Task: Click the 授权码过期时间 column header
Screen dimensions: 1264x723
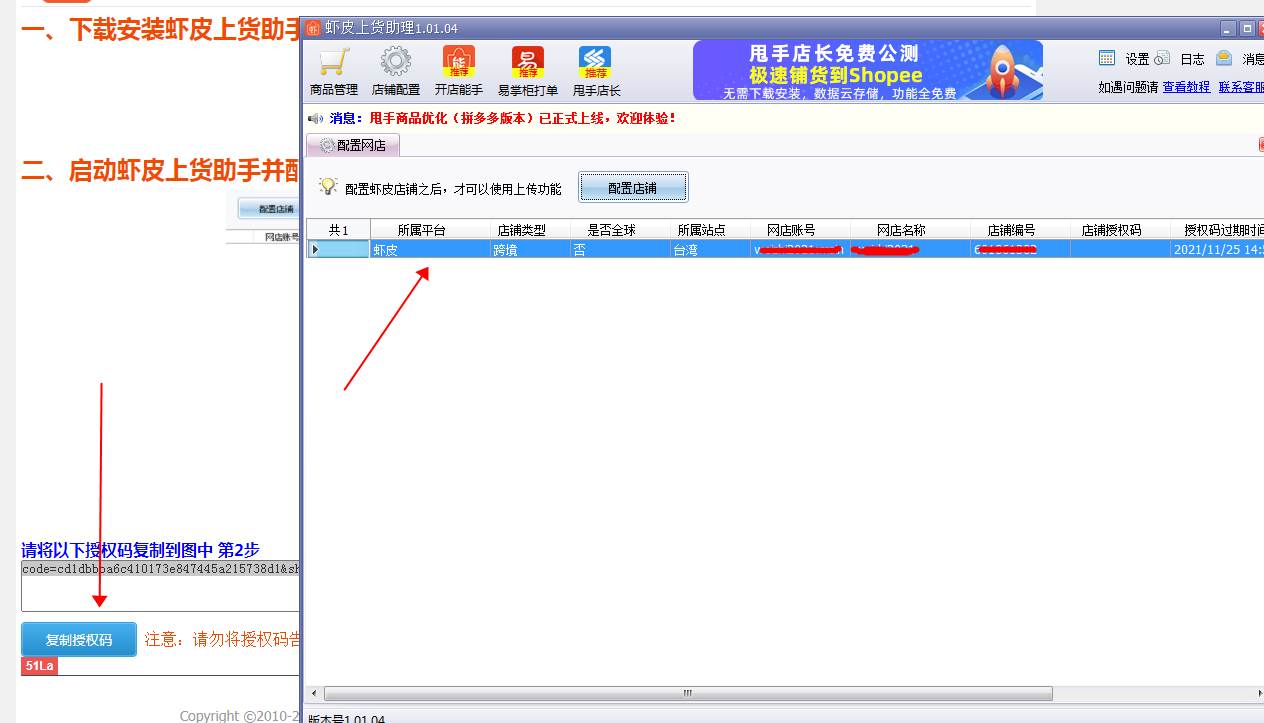Action: point(1217,230)
